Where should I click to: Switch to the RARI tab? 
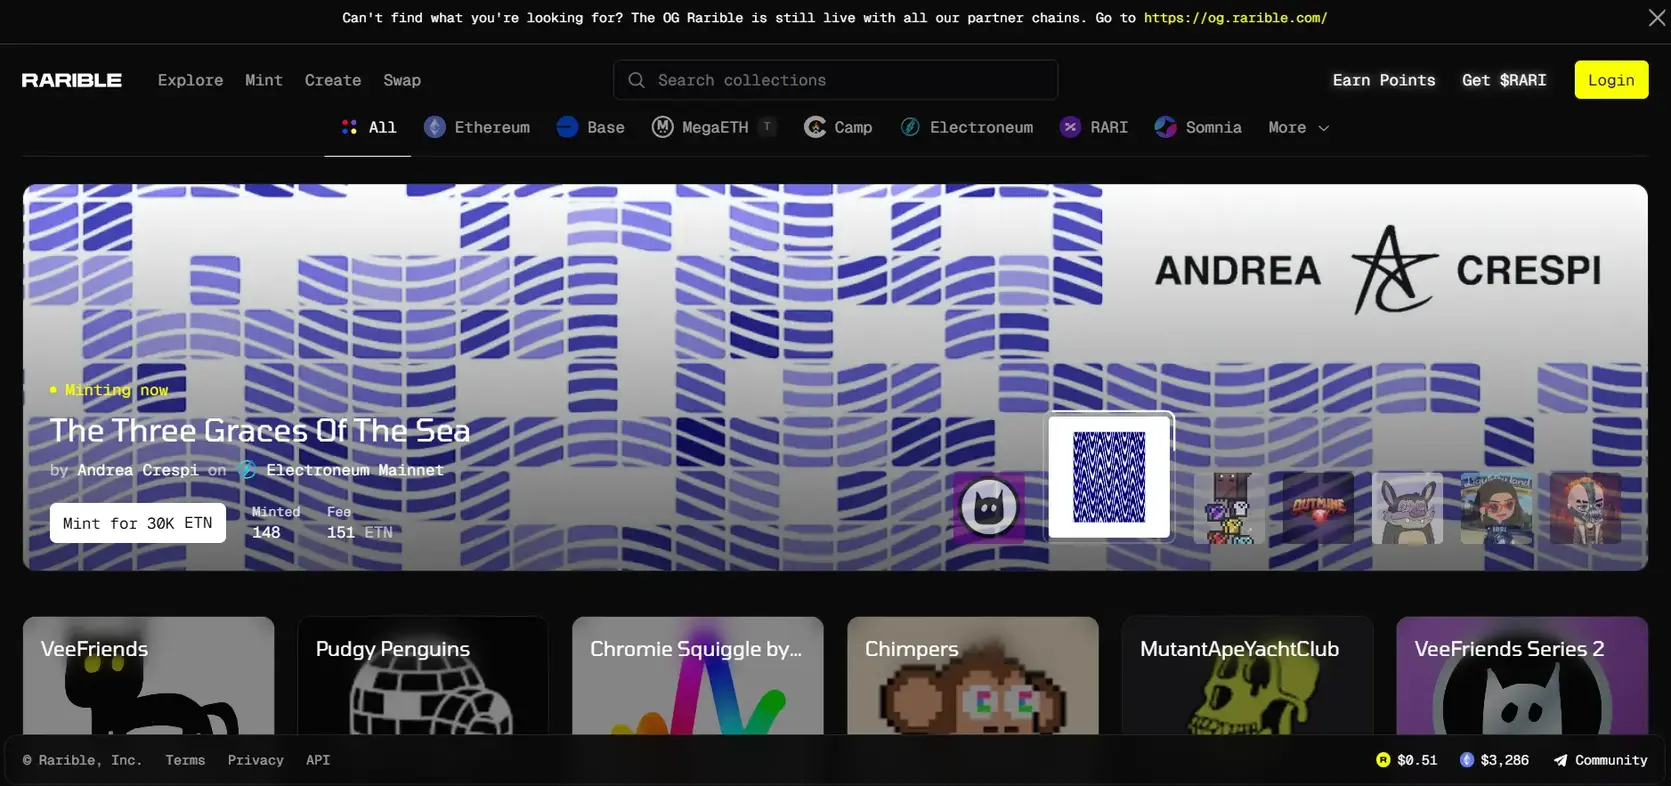click(x=1094, y=127)
